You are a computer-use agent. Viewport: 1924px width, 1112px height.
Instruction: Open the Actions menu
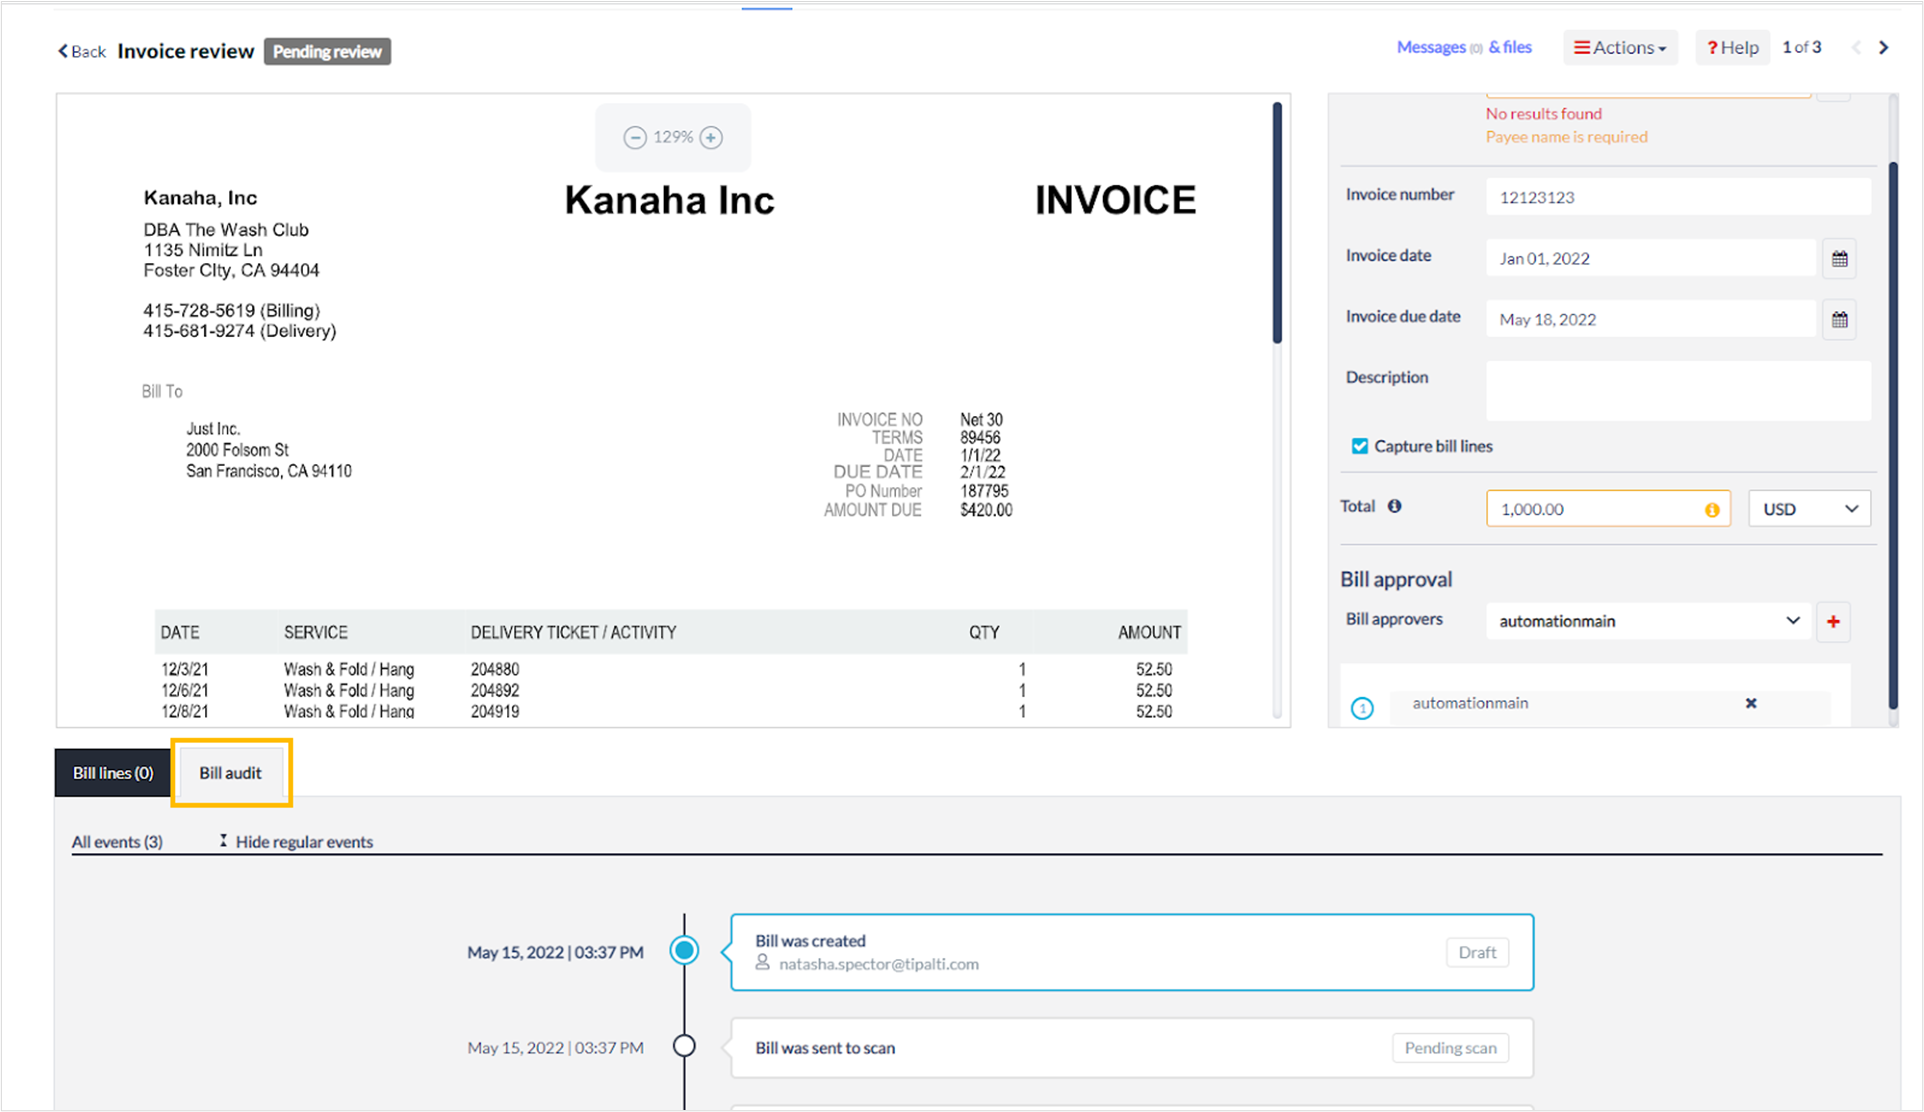(x=1620, y=48)
